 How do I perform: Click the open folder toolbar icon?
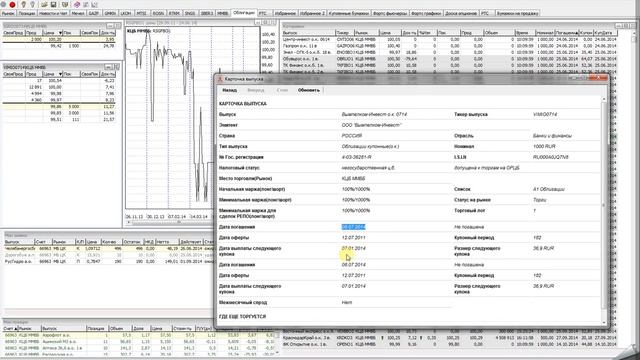coord(44,4)
